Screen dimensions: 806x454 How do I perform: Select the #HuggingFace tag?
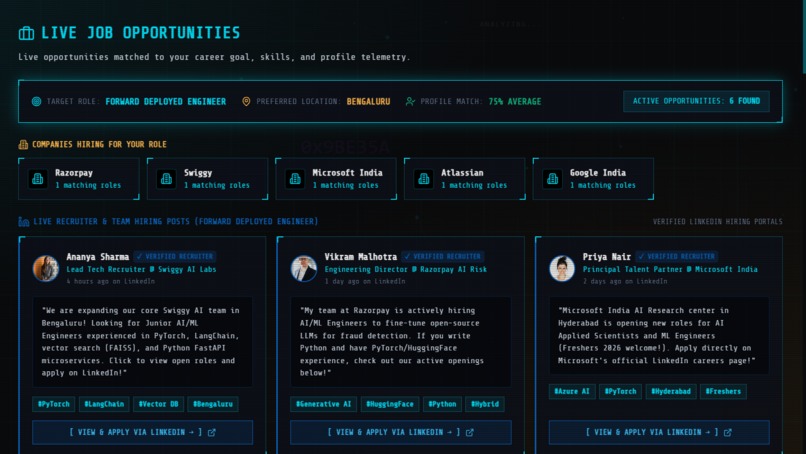coord(390,404)
